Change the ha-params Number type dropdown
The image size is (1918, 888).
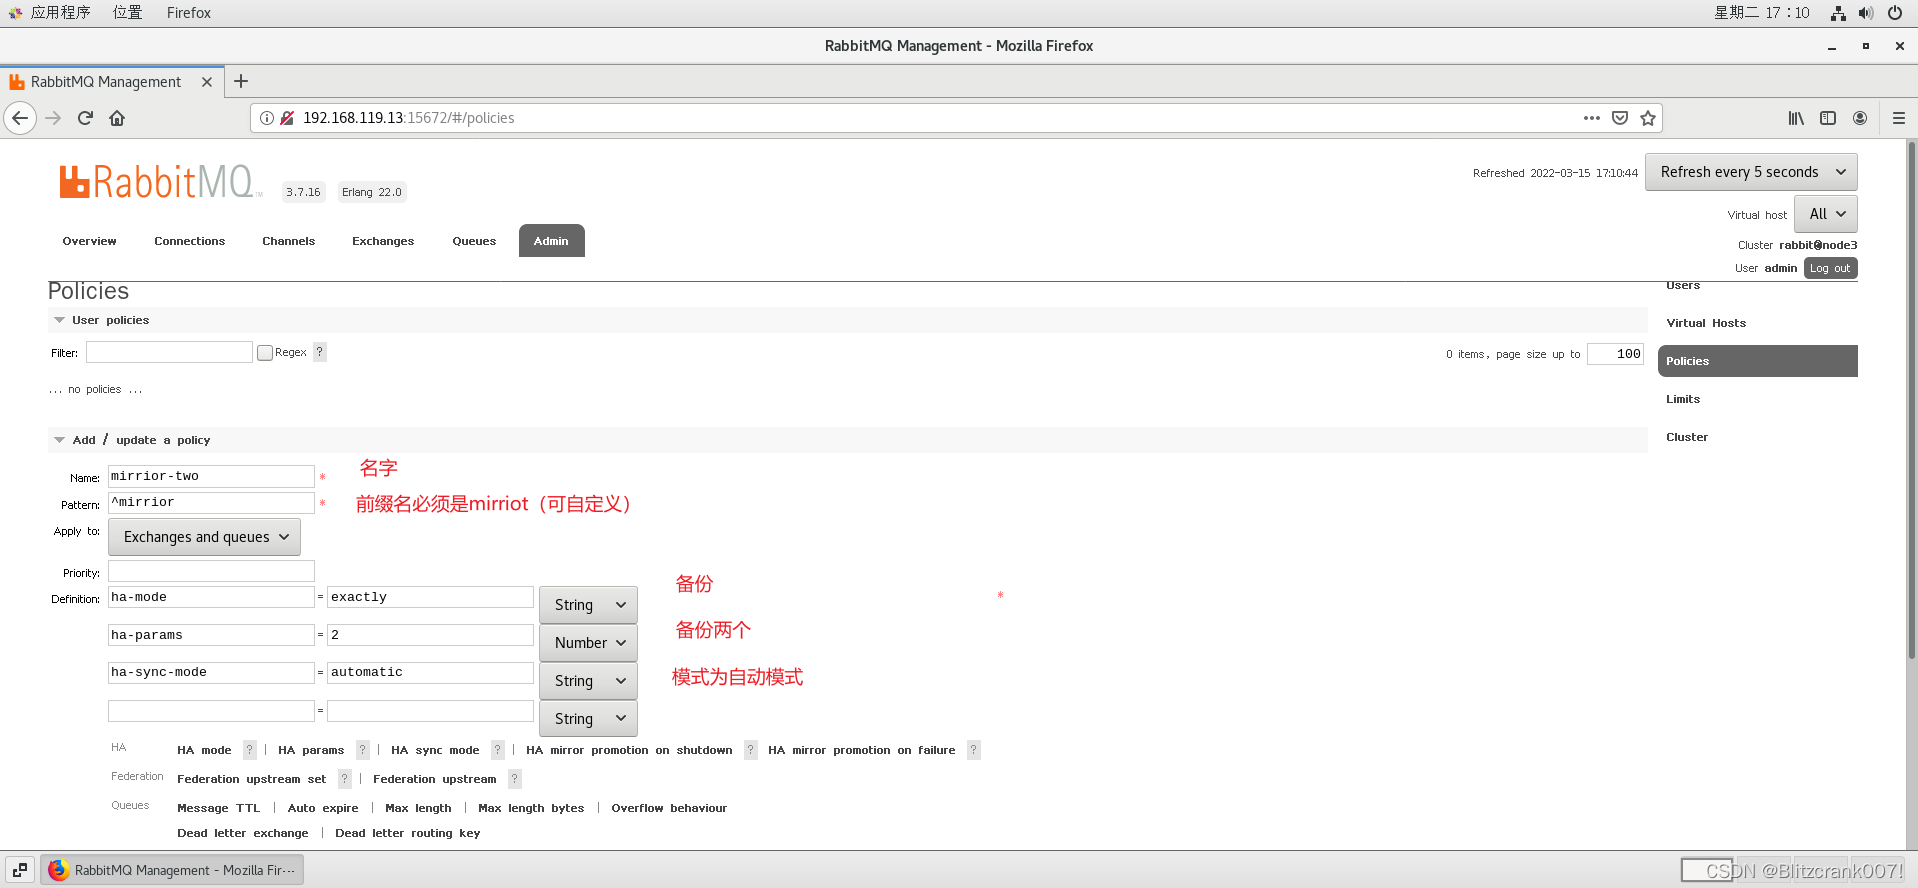[588, 643]
